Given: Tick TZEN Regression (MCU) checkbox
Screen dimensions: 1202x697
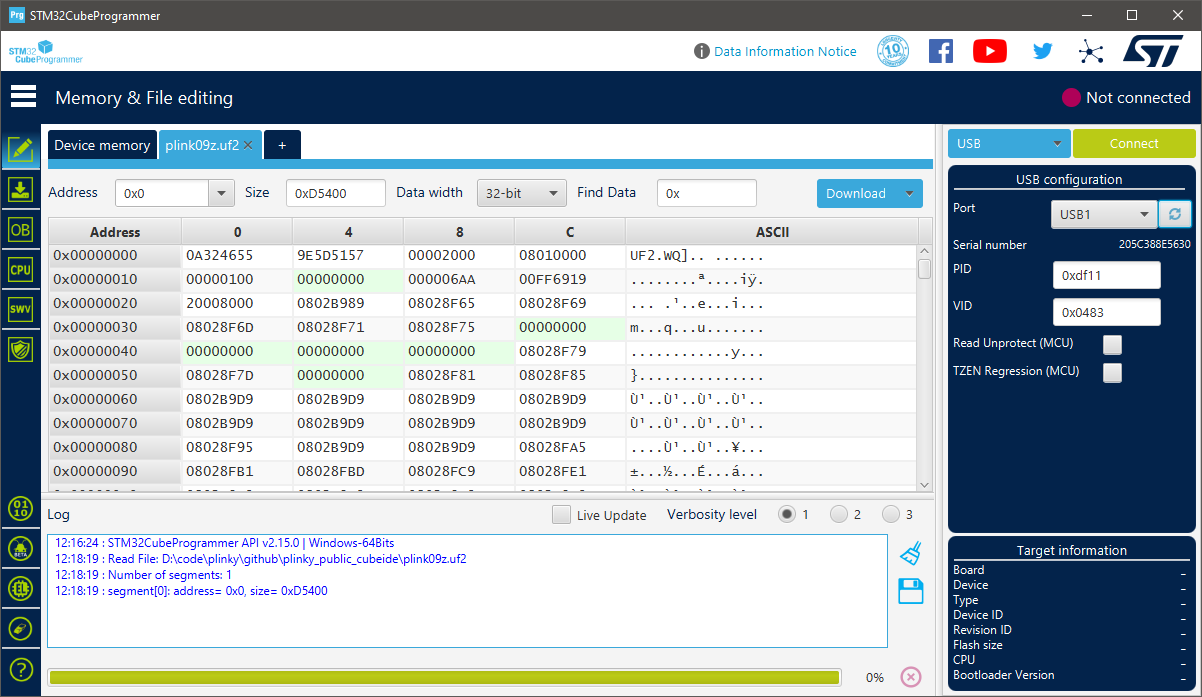Looking at the screenshot, I should [1112, 372].
